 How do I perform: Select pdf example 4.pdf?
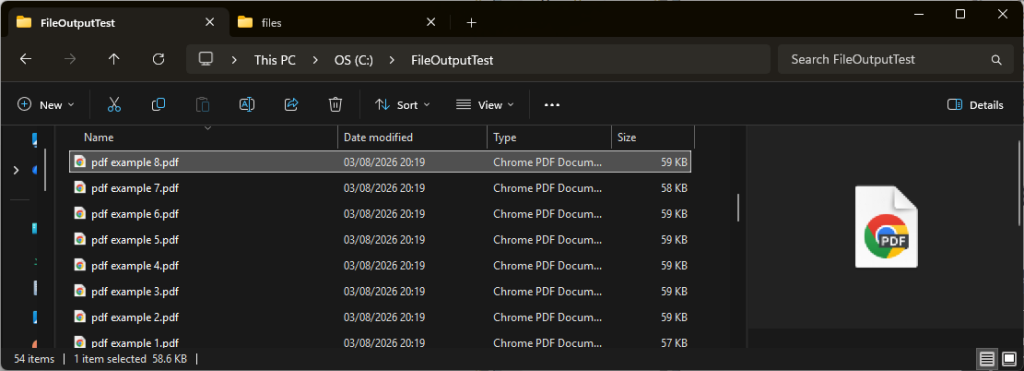click(x=380, y=265)
